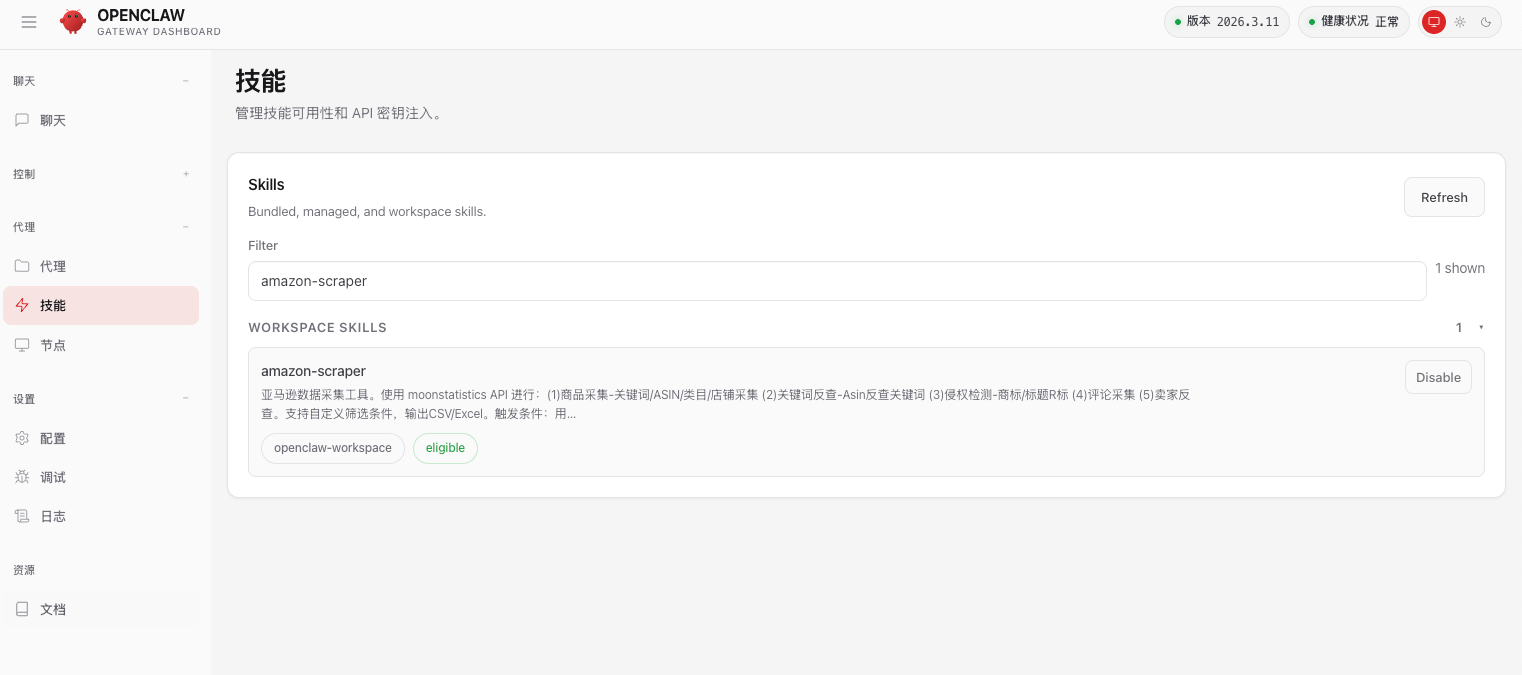Click the skills Filter text field
This screenshot has height=675, width=1522.
pos(836,281)
